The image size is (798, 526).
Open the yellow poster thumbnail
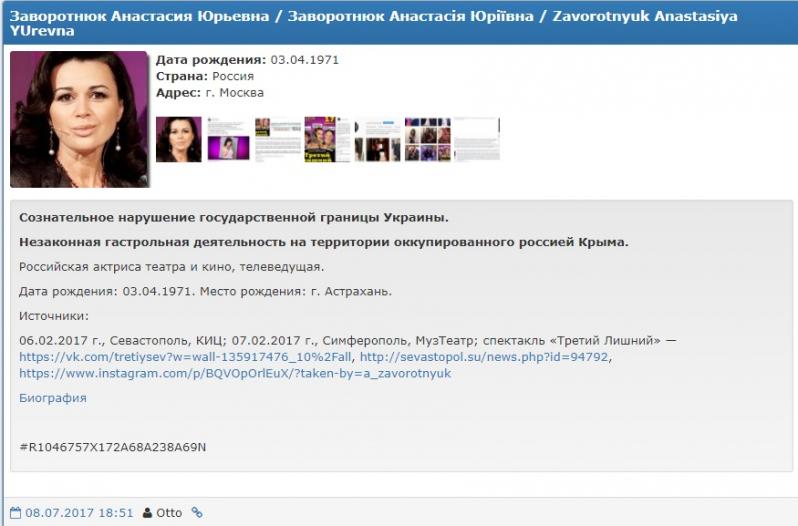(x=326, y=139)
